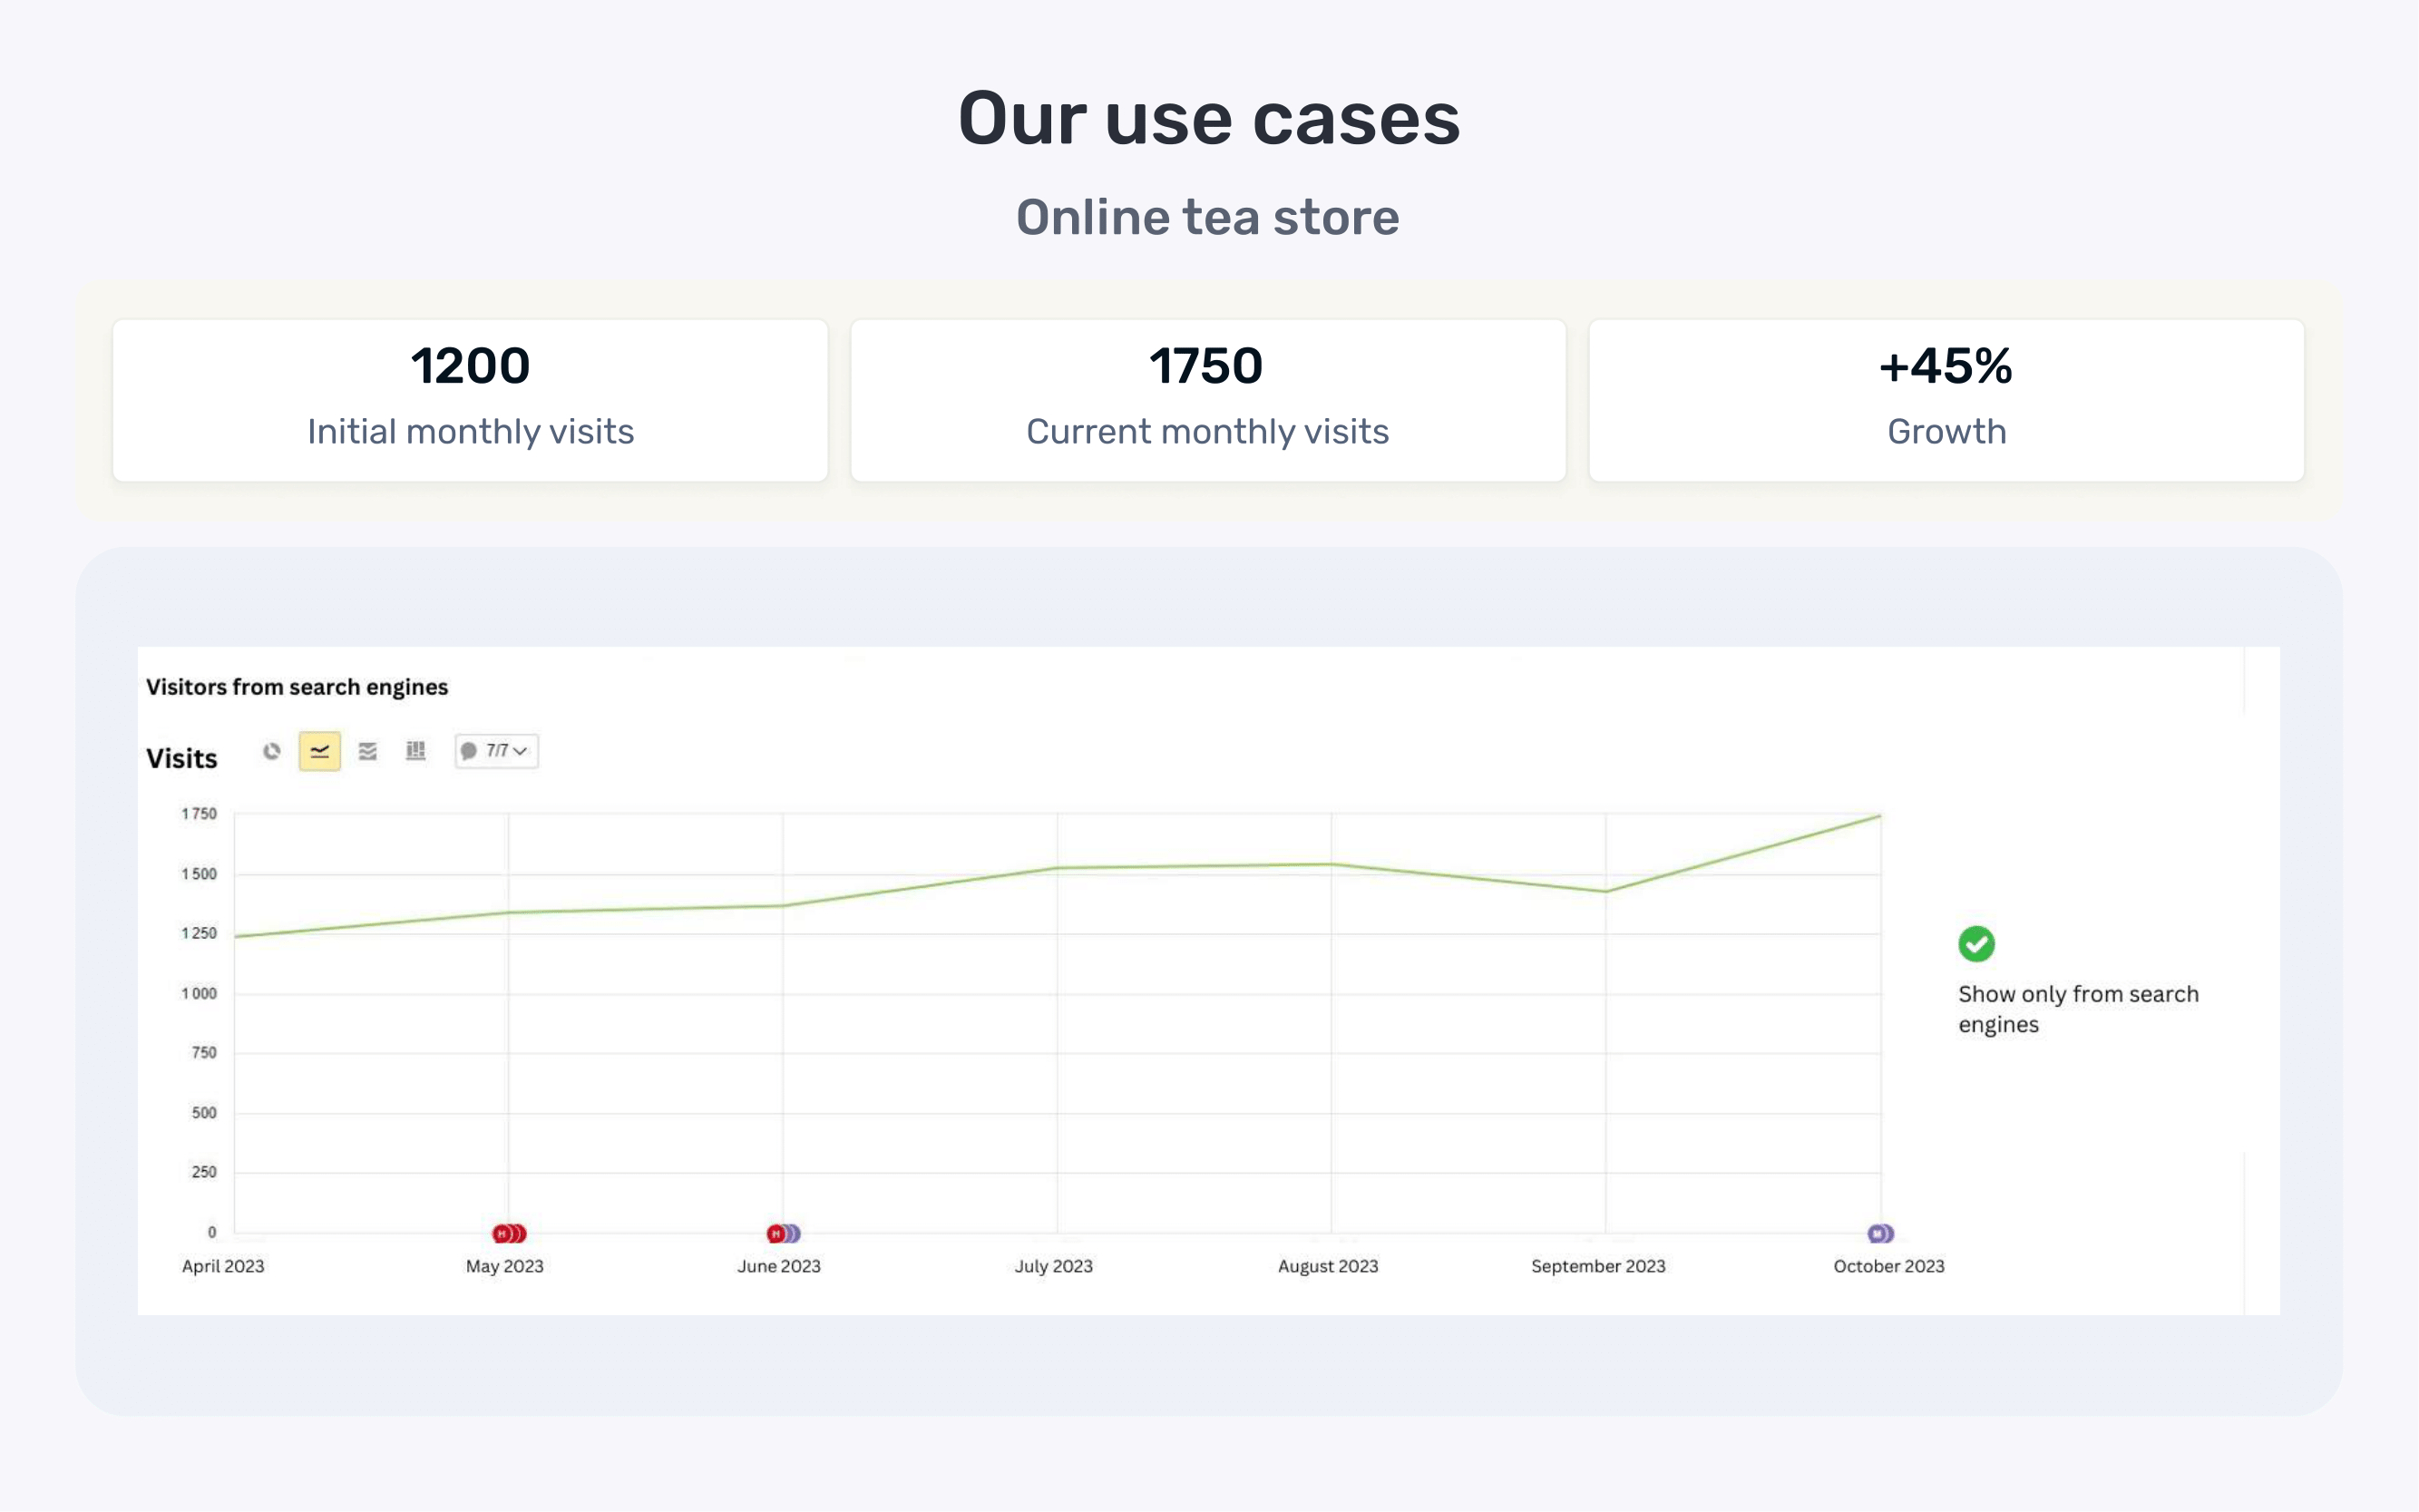Click the 'Online tea store' subtitle
2419x1512 pixels.
click(x=1207, y=217)
